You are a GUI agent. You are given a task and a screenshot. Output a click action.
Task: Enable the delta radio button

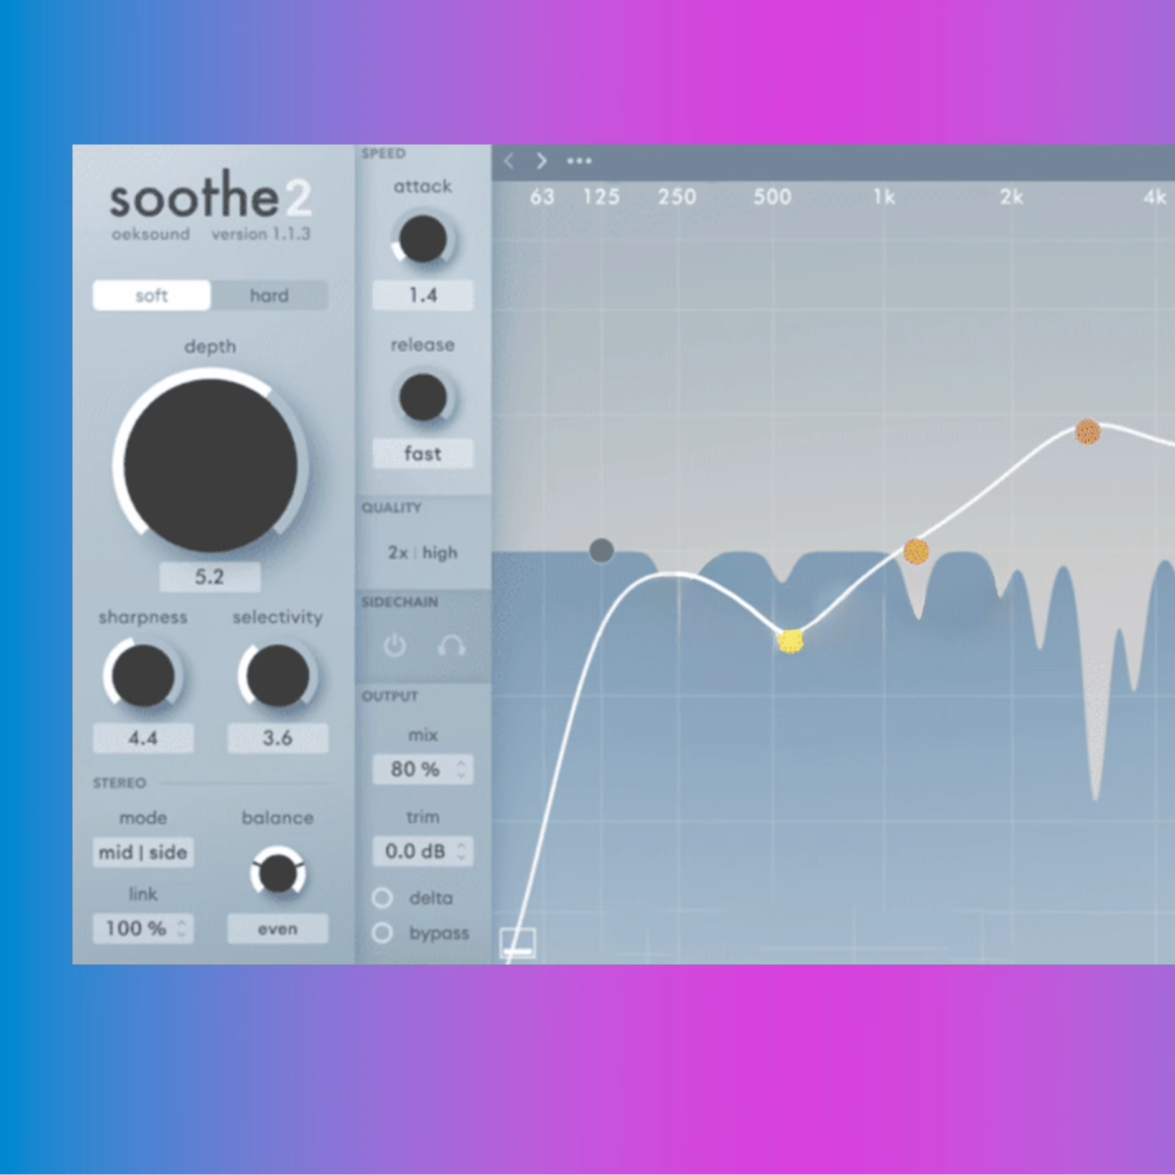click(x=382, y=898)
